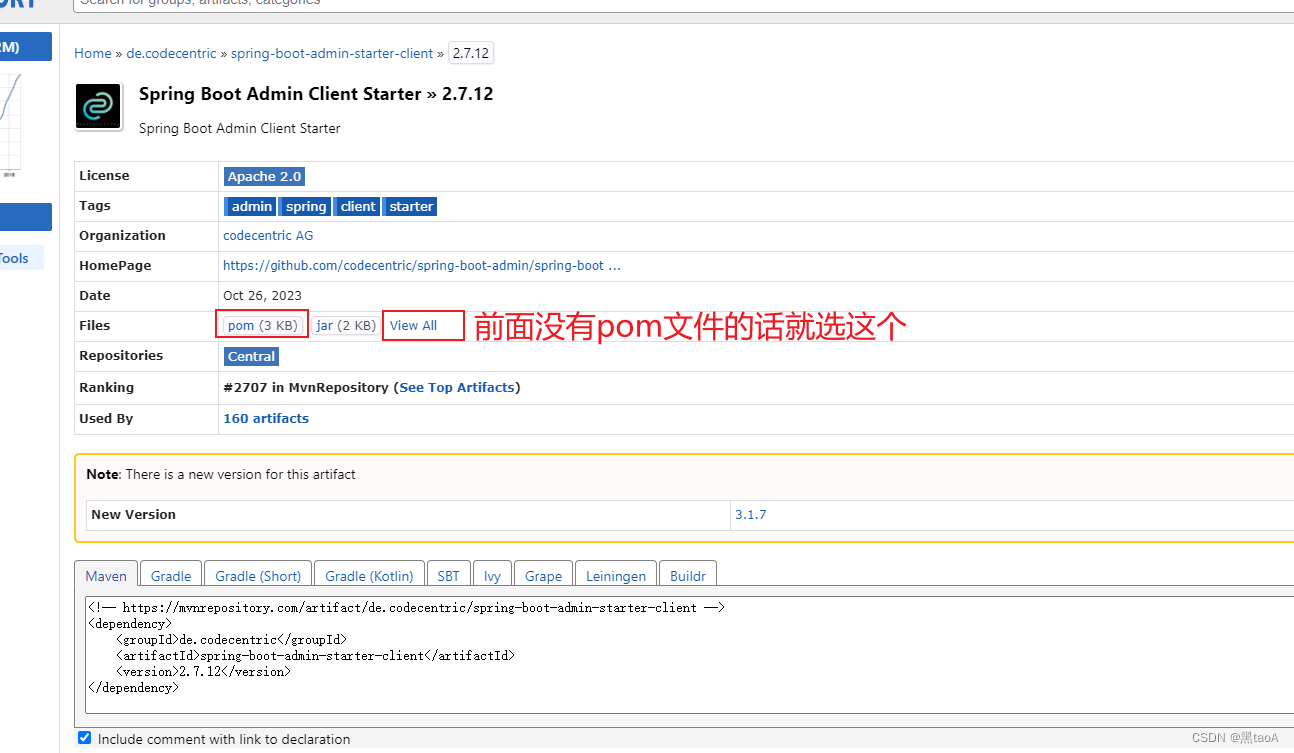Click the Spring Boot Admin Client Starter heading
Image resolution: width=1294 pixels, height=753 pixels.
[316, 94]
